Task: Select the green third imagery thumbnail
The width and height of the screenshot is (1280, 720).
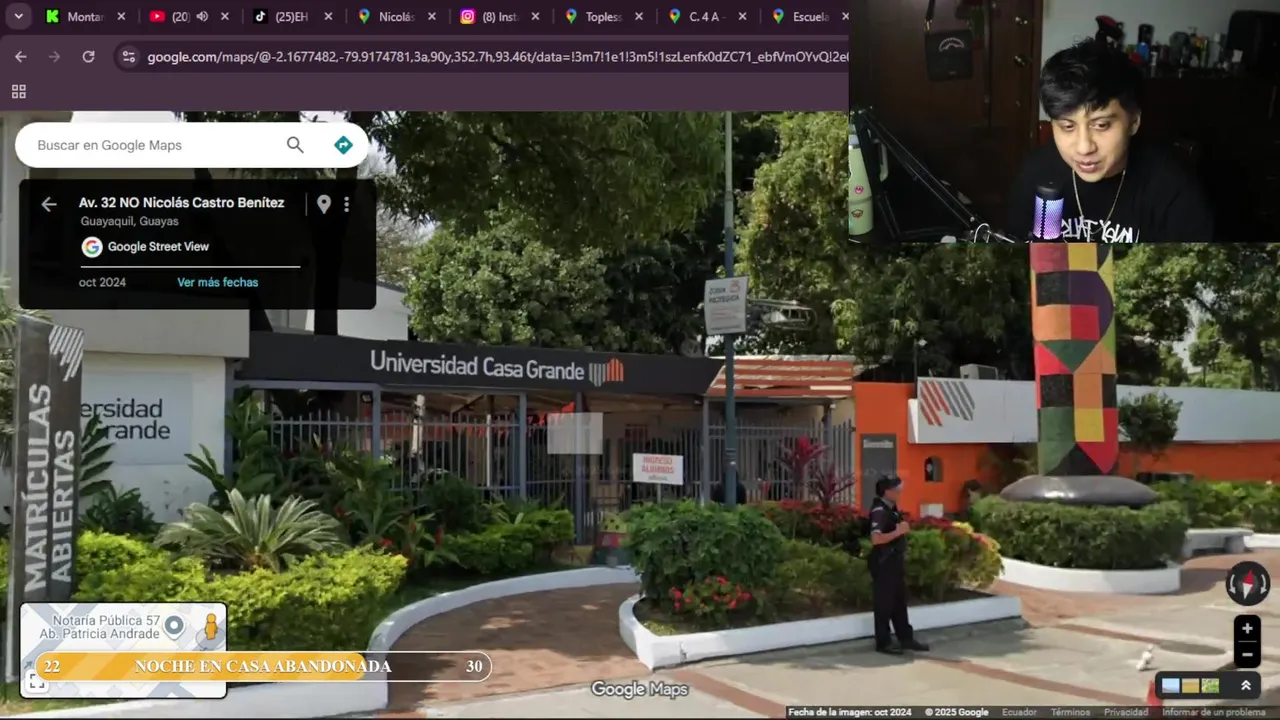Action: (x=1210, y=686)
